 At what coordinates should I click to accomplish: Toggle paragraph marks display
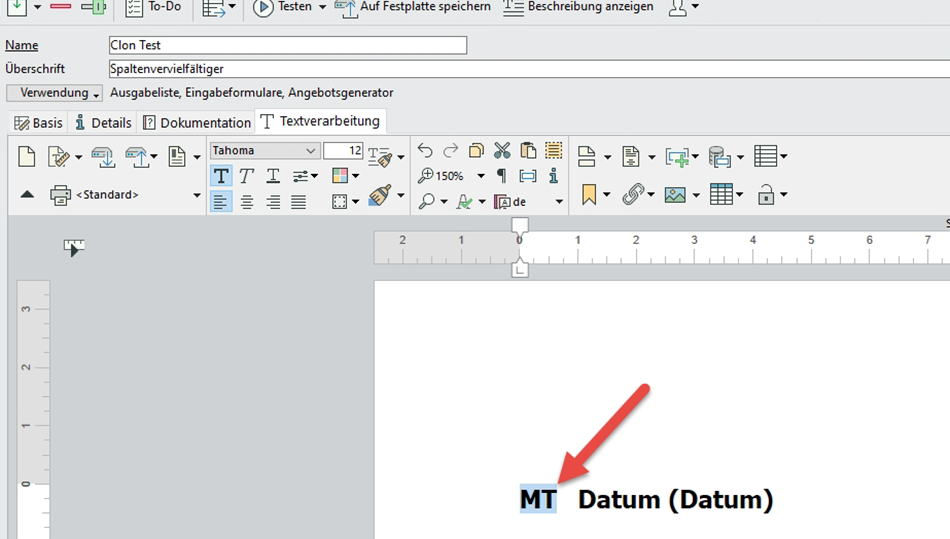(502, 176)
